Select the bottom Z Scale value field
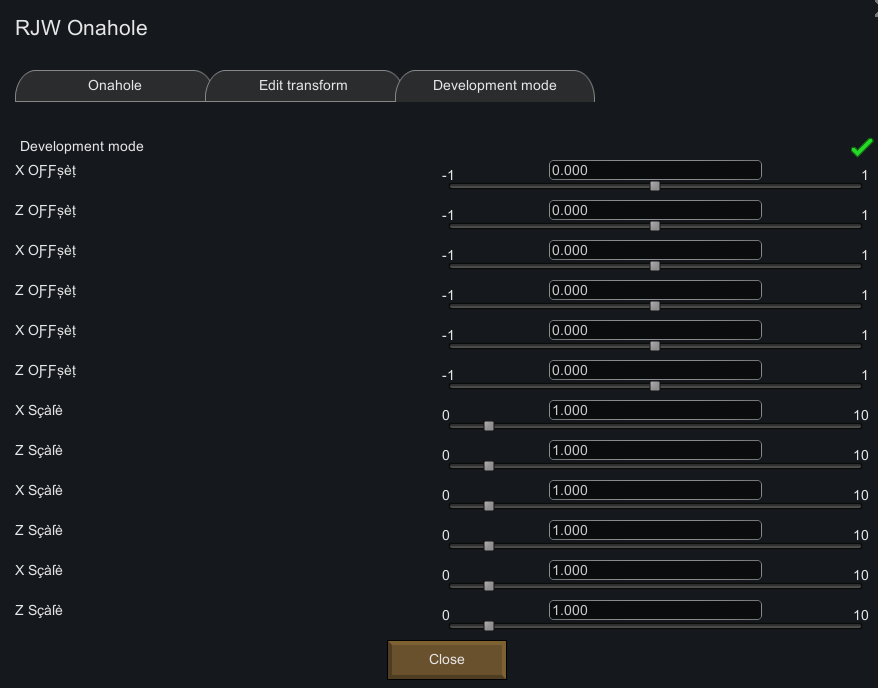This screenshot has height=688, width=878. click(655, 610)
